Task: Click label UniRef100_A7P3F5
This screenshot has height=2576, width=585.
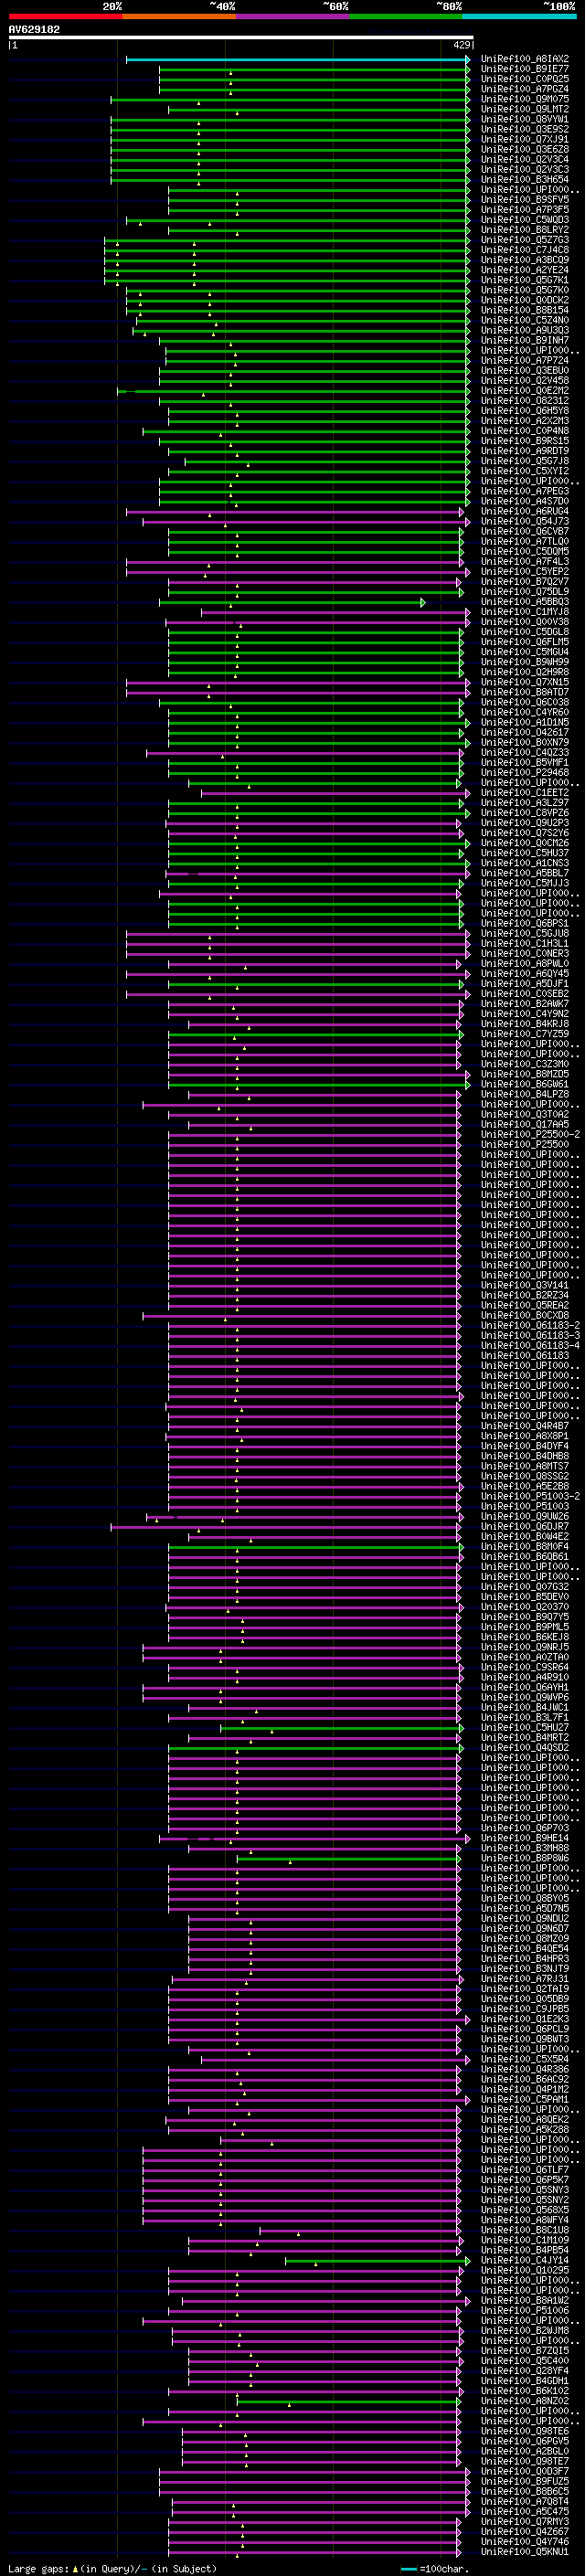Action: click(524, 210)
